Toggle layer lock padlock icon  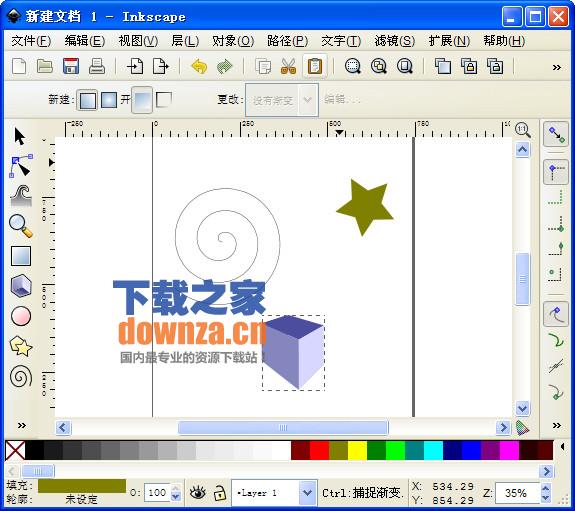click(x=219, y=493)
